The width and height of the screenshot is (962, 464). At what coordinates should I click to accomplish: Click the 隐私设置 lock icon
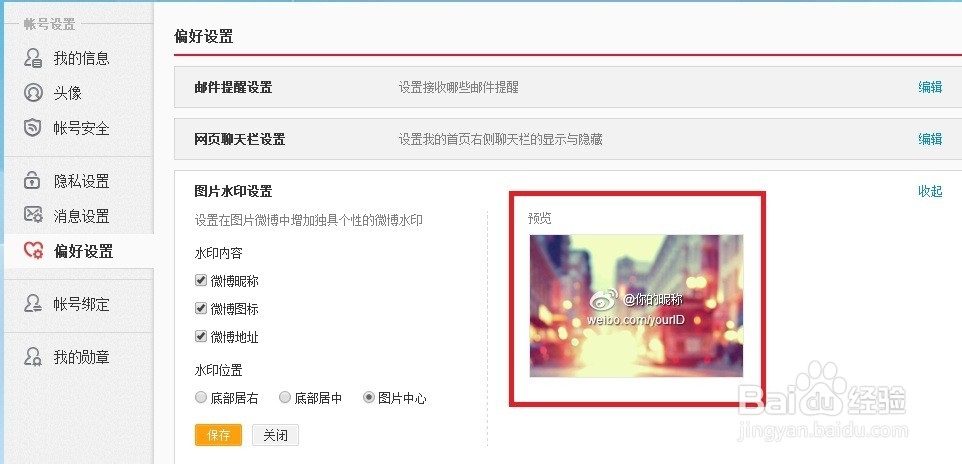point(33,181)
